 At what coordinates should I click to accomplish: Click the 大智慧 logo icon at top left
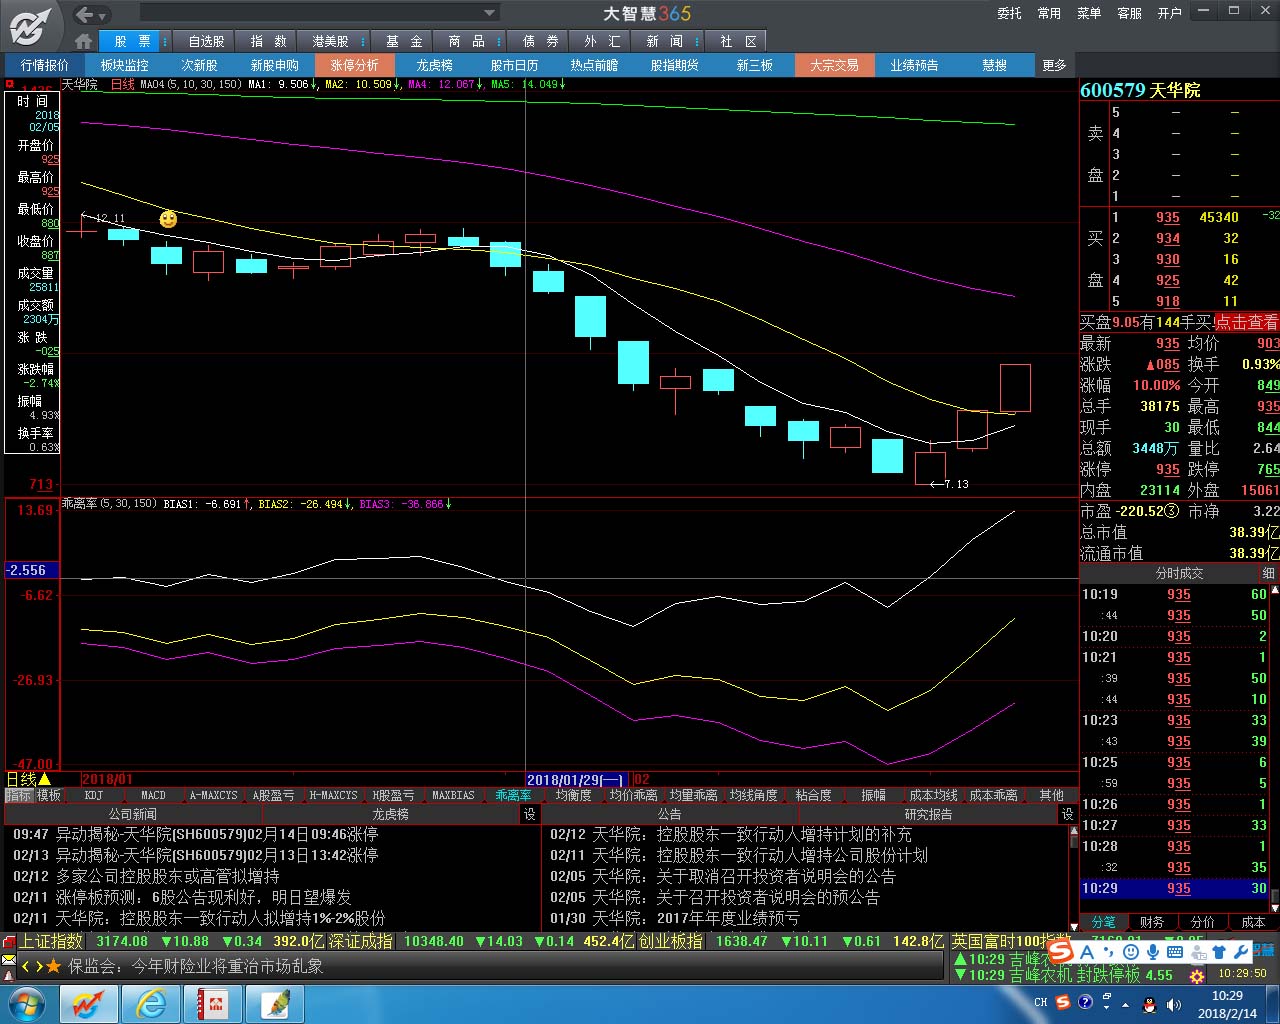click(x=30, y=26)
